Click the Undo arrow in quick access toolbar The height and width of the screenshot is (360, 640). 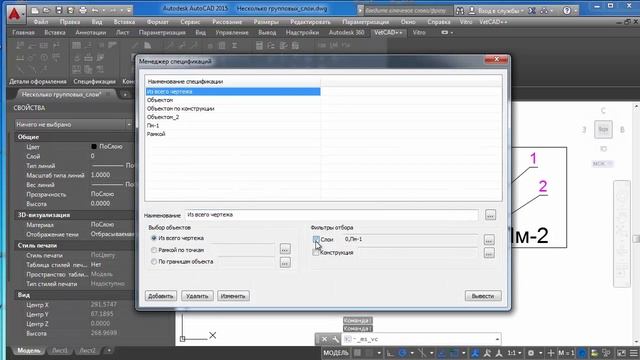(x=95, y=10)
